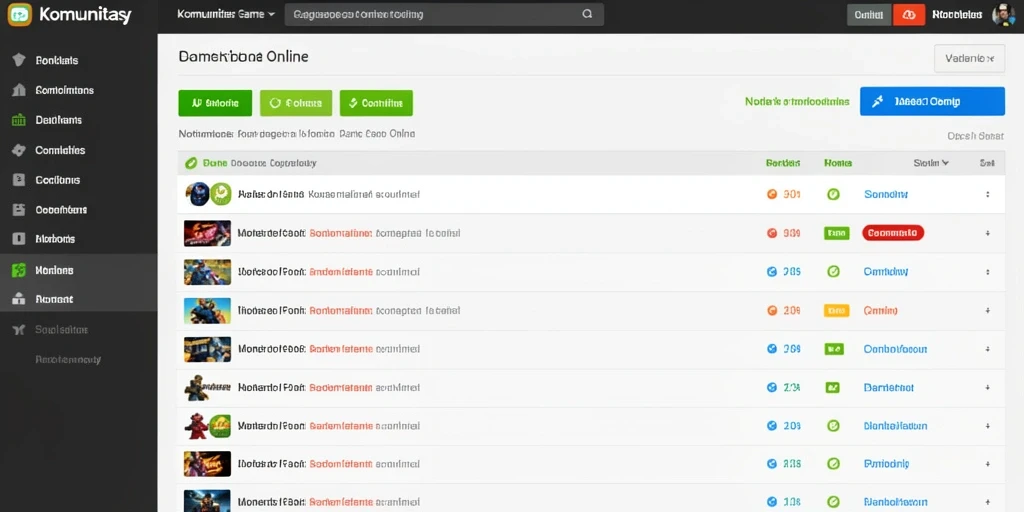Open kebab menu in Sonodw row

pos(987,194)
